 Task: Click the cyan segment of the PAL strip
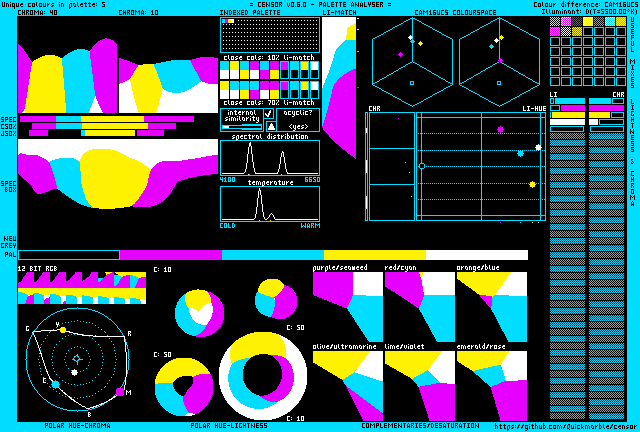click(x=273, y=255)
